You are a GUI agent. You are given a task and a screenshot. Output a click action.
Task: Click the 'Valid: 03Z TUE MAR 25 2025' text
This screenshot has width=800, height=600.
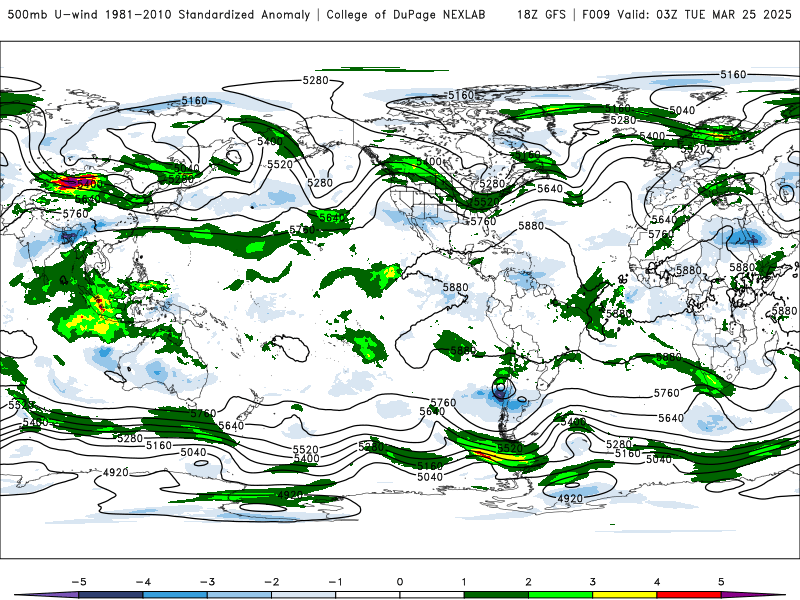(704, 15)
